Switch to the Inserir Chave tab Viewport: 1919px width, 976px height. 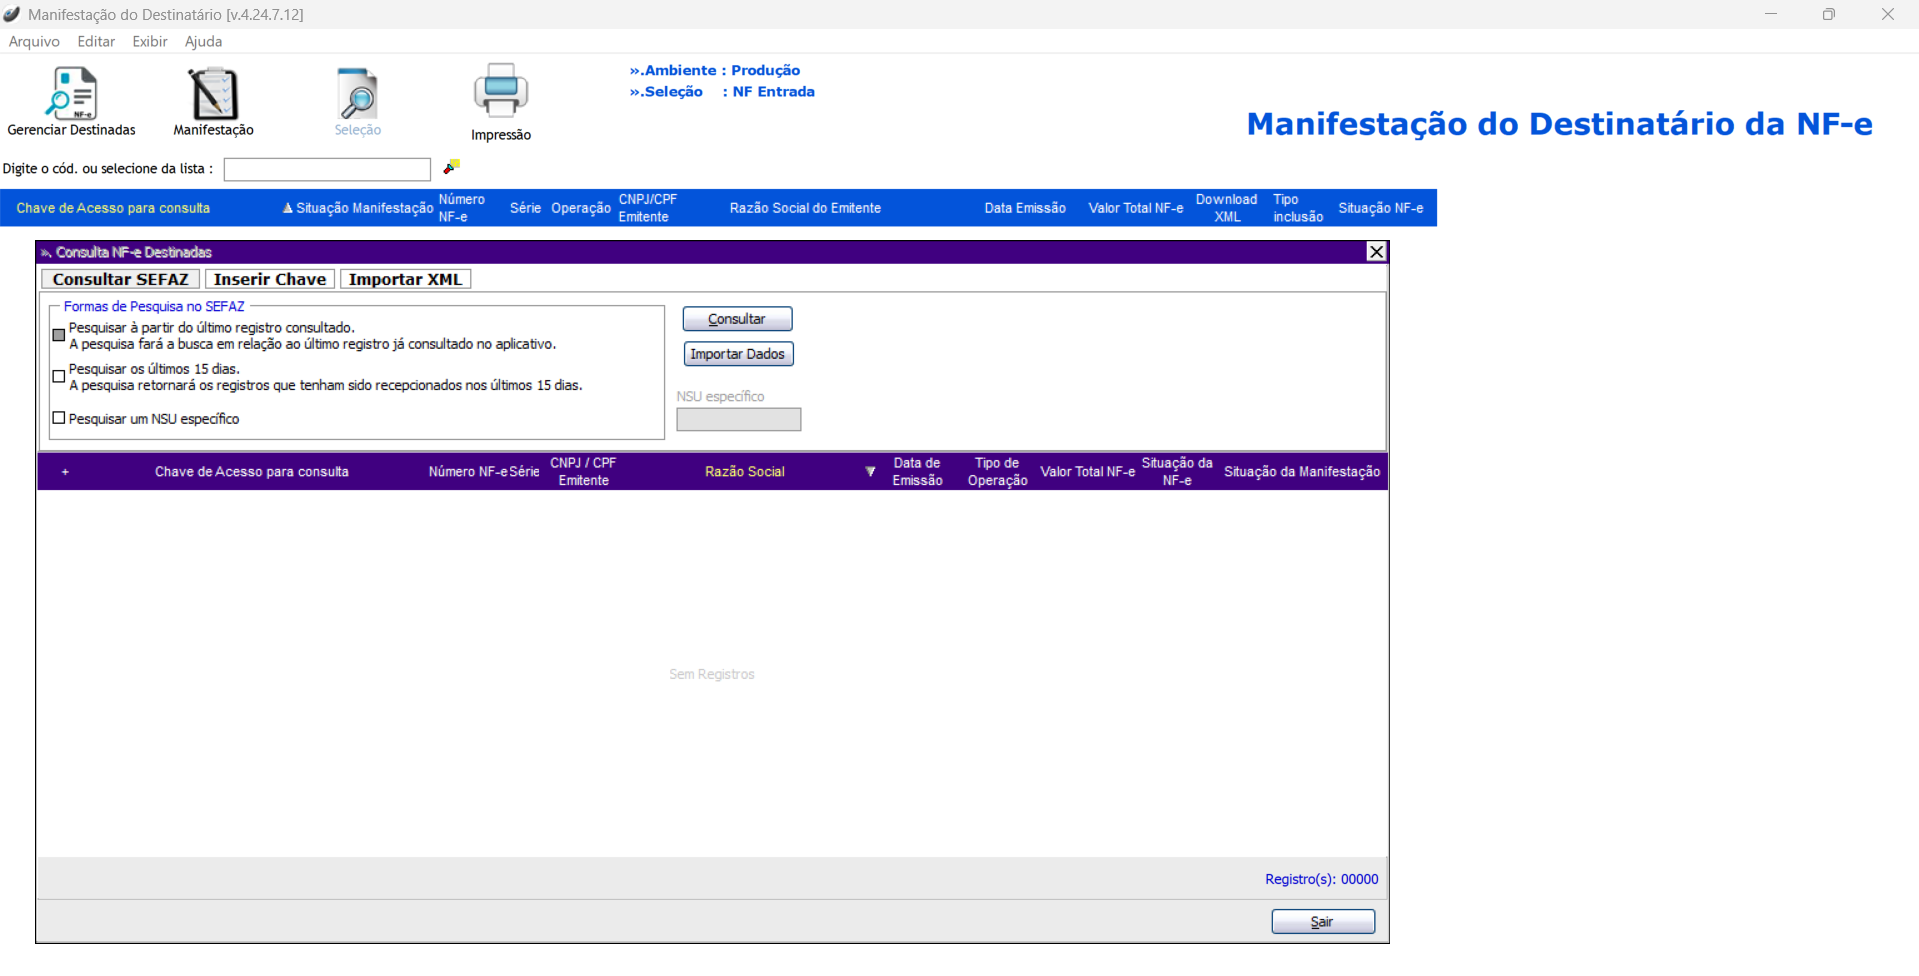[x=270, y=279]
